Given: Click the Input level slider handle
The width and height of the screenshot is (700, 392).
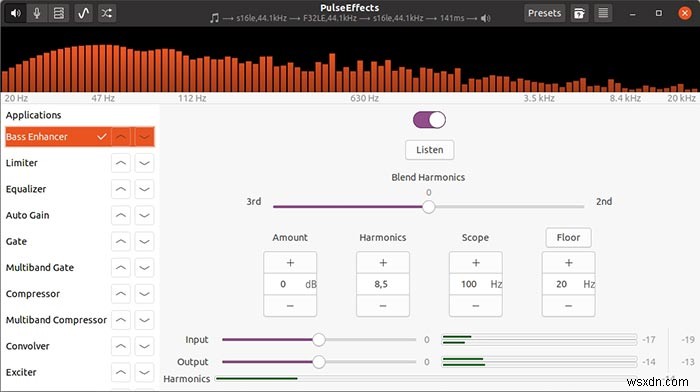Looking at the screenshot, I should (x=319, y=340).
